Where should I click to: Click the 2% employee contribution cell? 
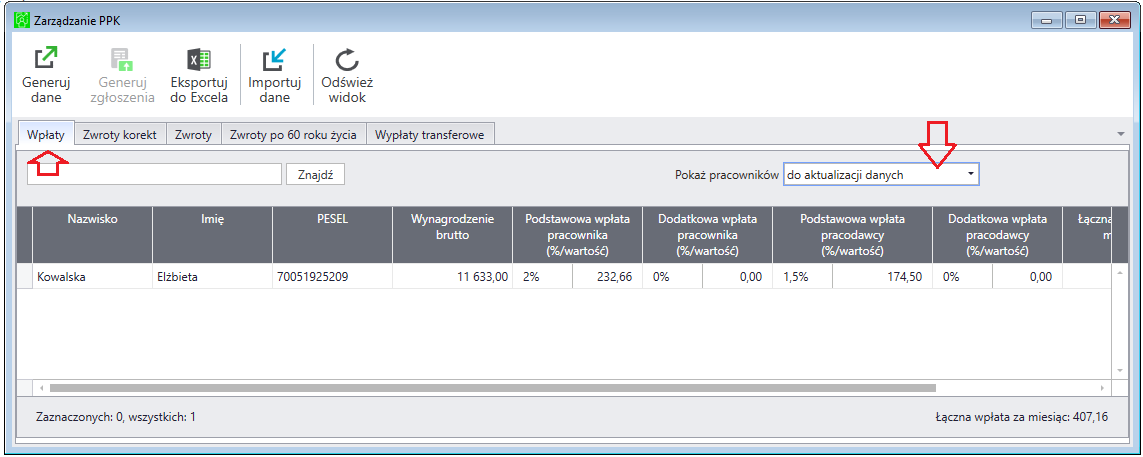click(x=542, y=276)
